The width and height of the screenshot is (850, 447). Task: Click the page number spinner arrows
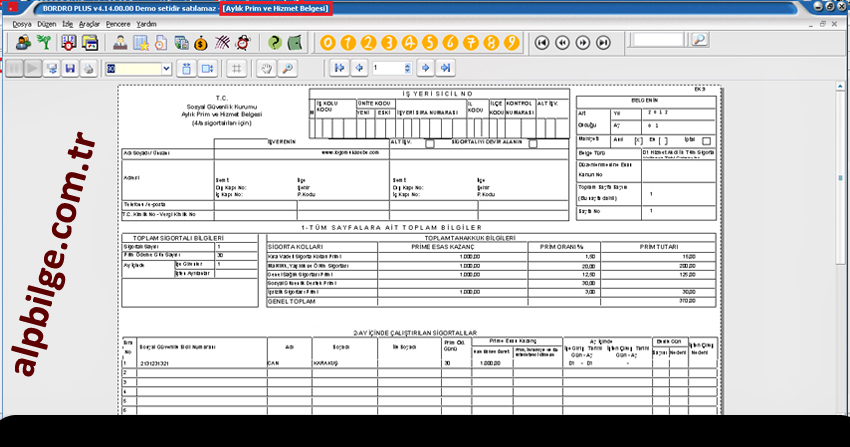(407, 68)
